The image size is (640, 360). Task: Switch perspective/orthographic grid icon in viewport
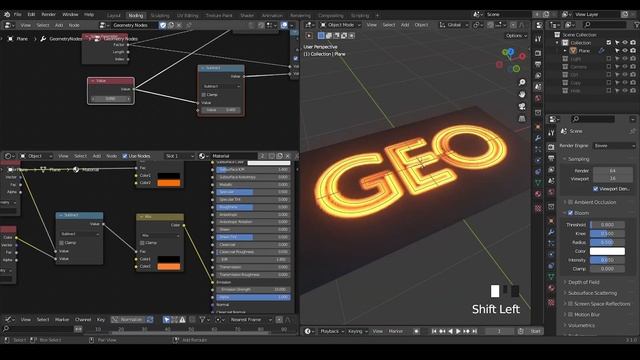pyautogui.click(x=522, y=119)
